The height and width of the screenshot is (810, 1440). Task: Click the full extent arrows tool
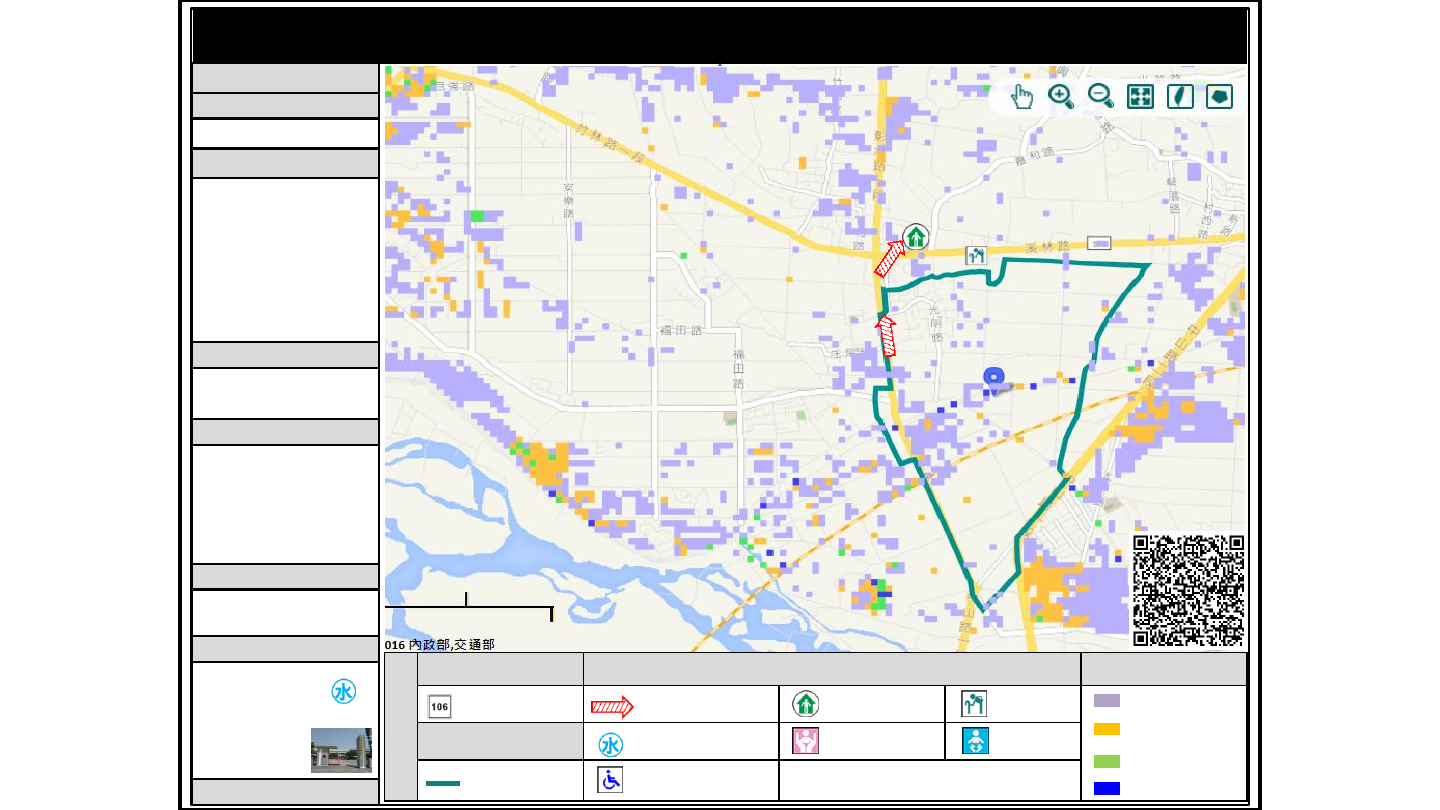[x=1140, y=96]
